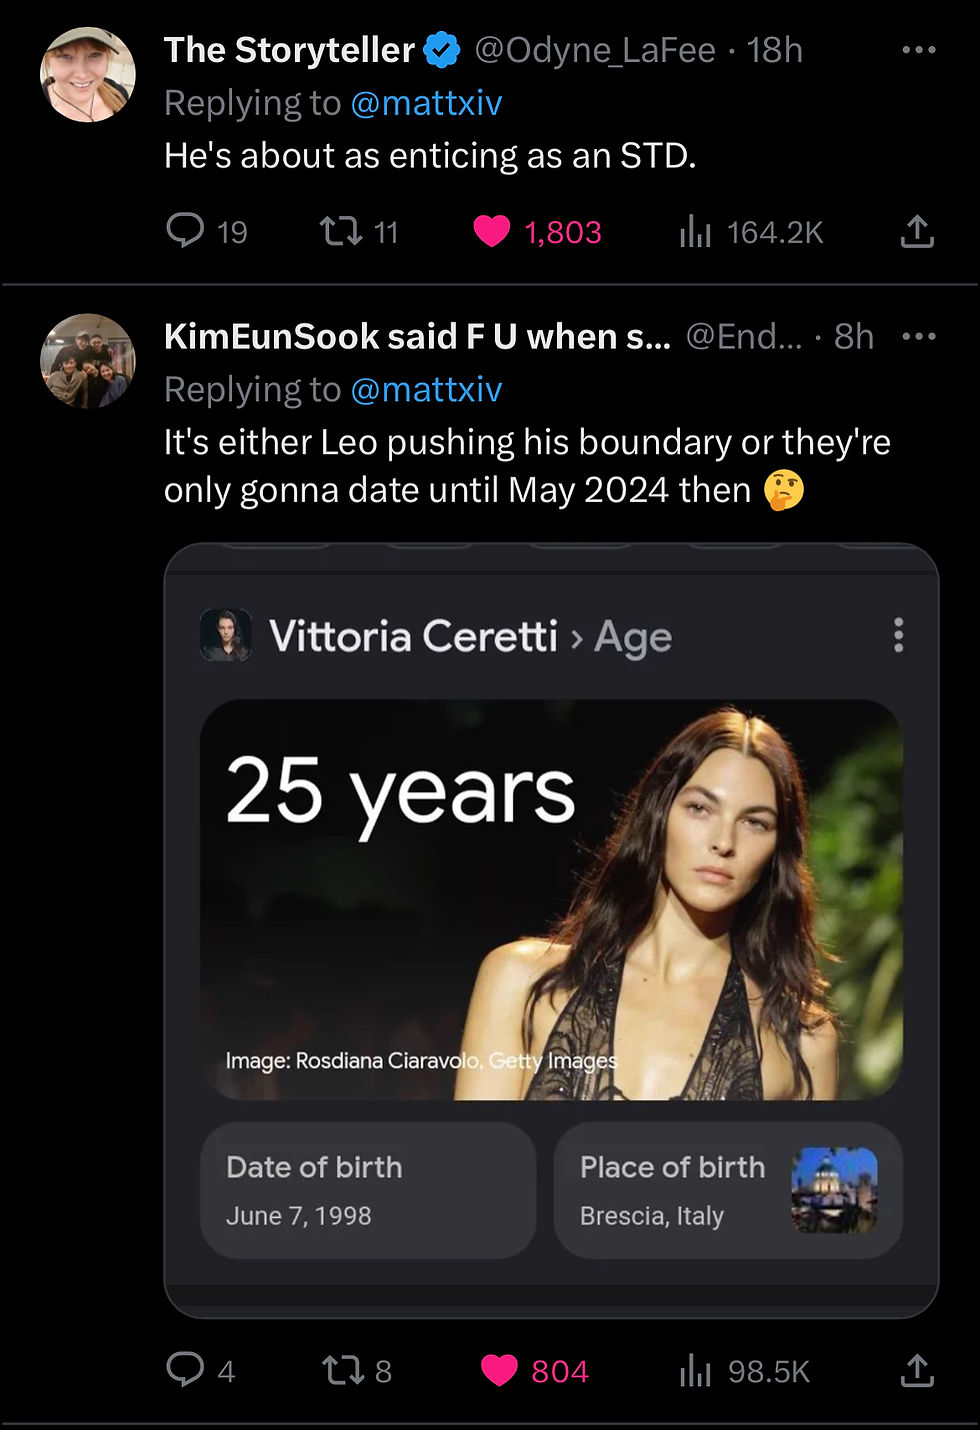Unlike the tweet with 804 likes
The width and height of the screenshot is (980, 1430).
(x=499, y=1370)
